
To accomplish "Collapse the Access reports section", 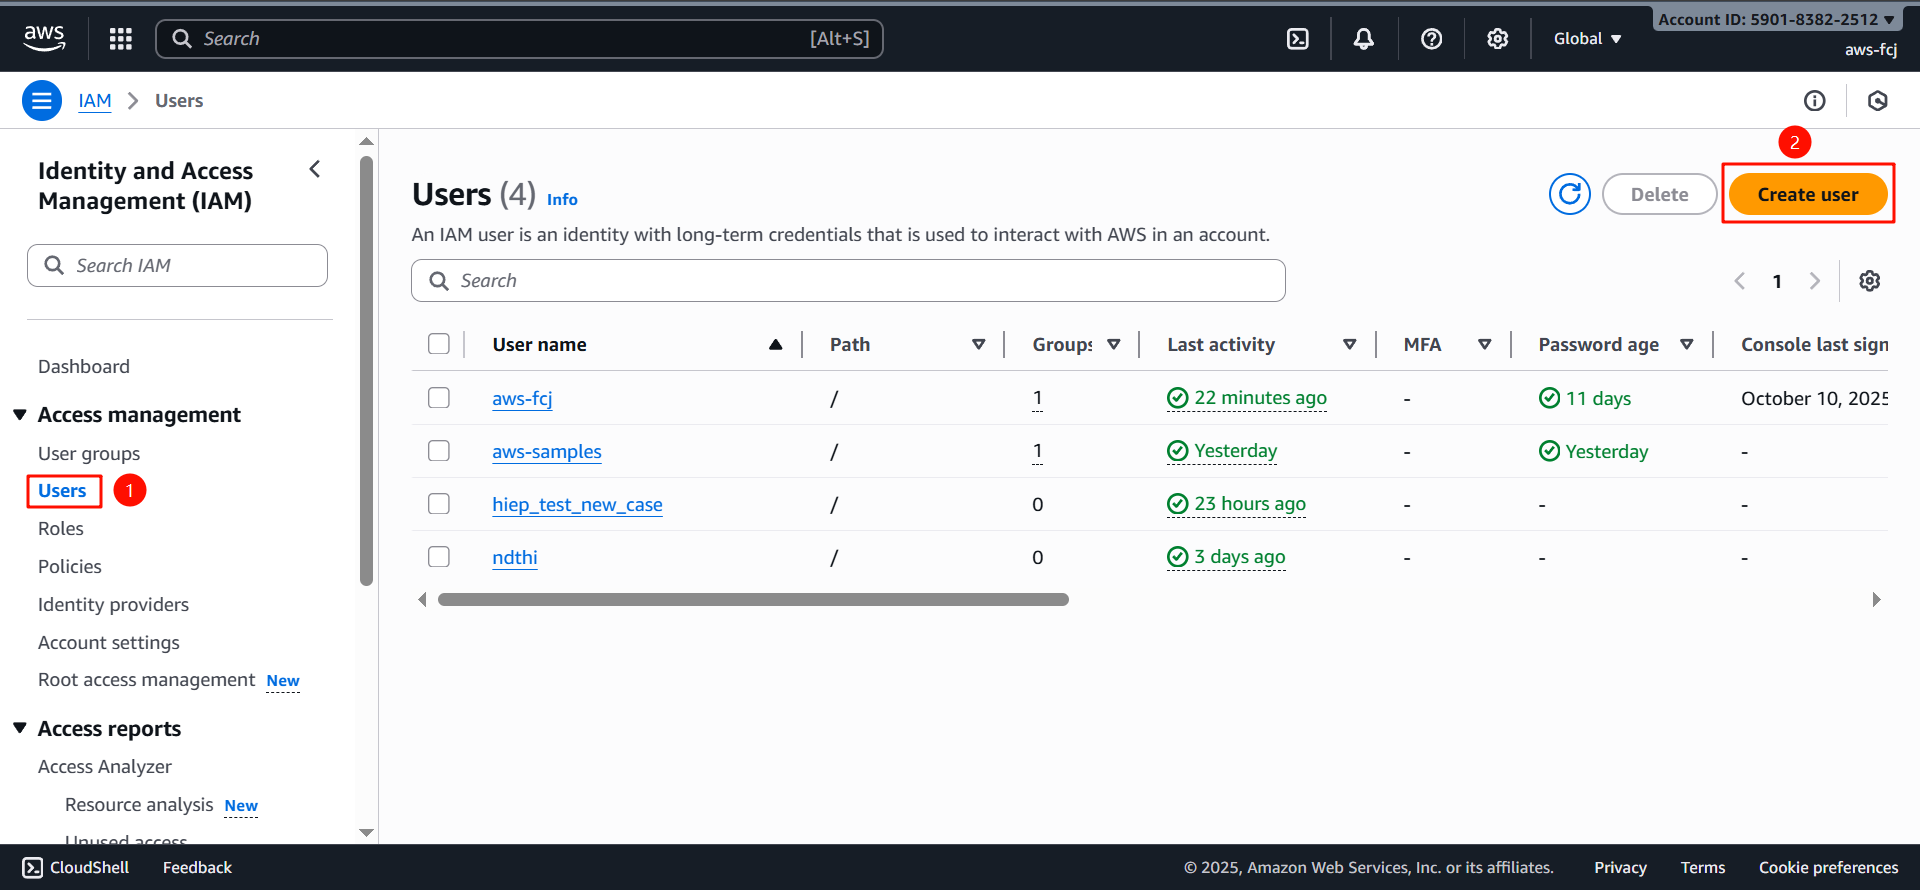I will pos(20,728).
